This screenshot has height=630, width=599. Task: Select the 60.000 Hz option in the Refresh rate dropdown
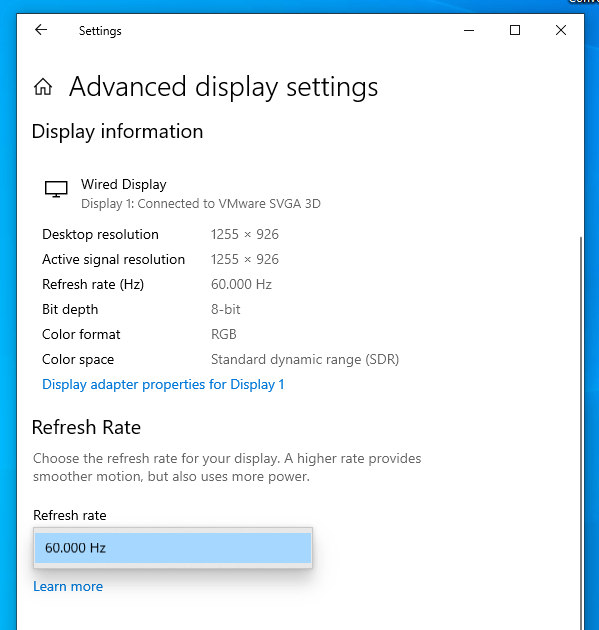[173, 548]
